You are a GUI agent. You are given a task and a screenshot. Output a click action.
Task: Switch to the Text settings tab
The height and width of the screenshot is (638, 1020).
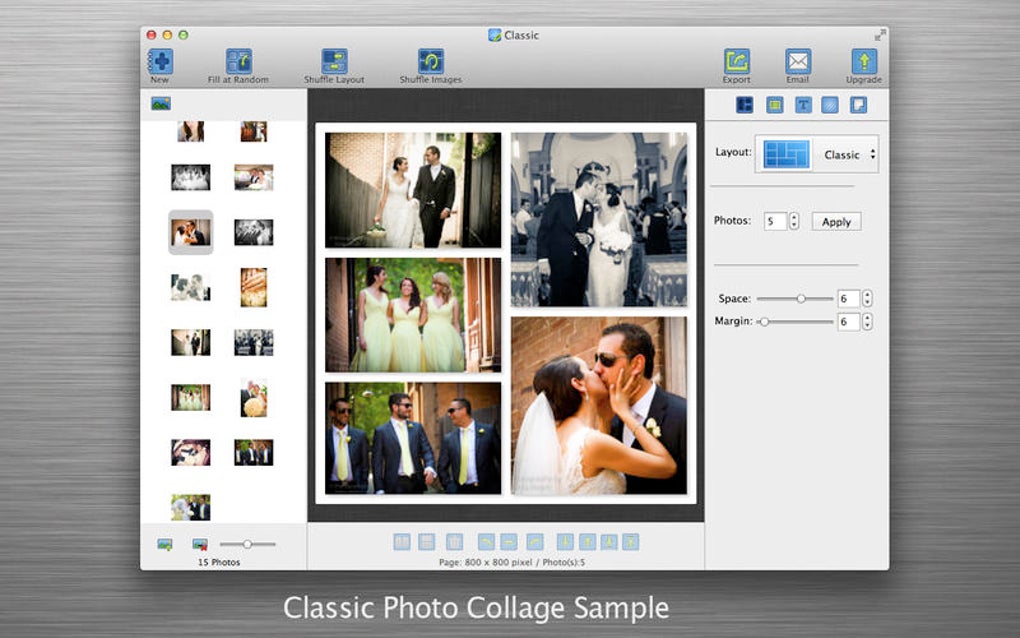pyautogui.click(x=802, y=105)
